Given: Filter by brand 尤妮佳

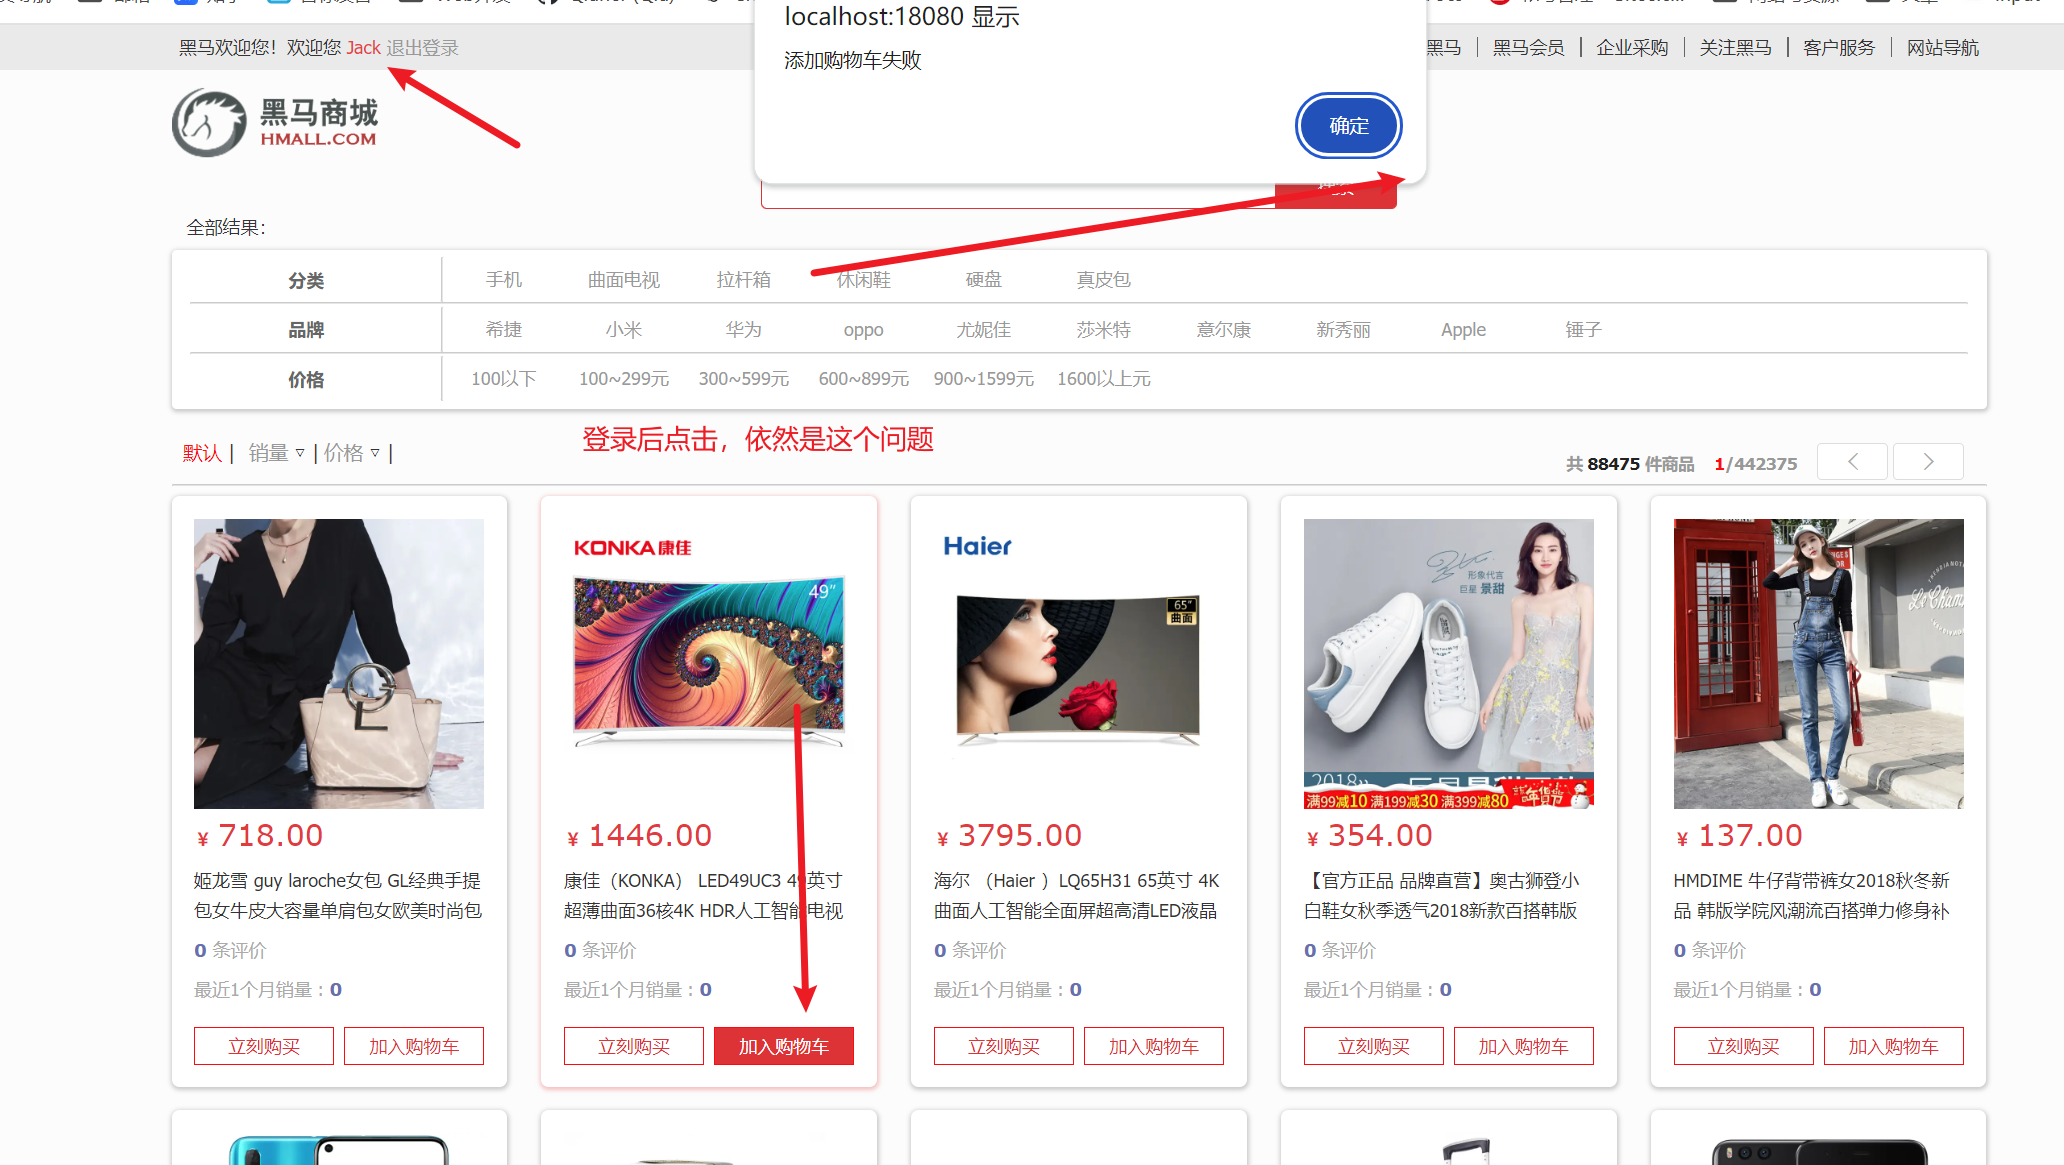Looking at the screenshot, I should point(984,330).
